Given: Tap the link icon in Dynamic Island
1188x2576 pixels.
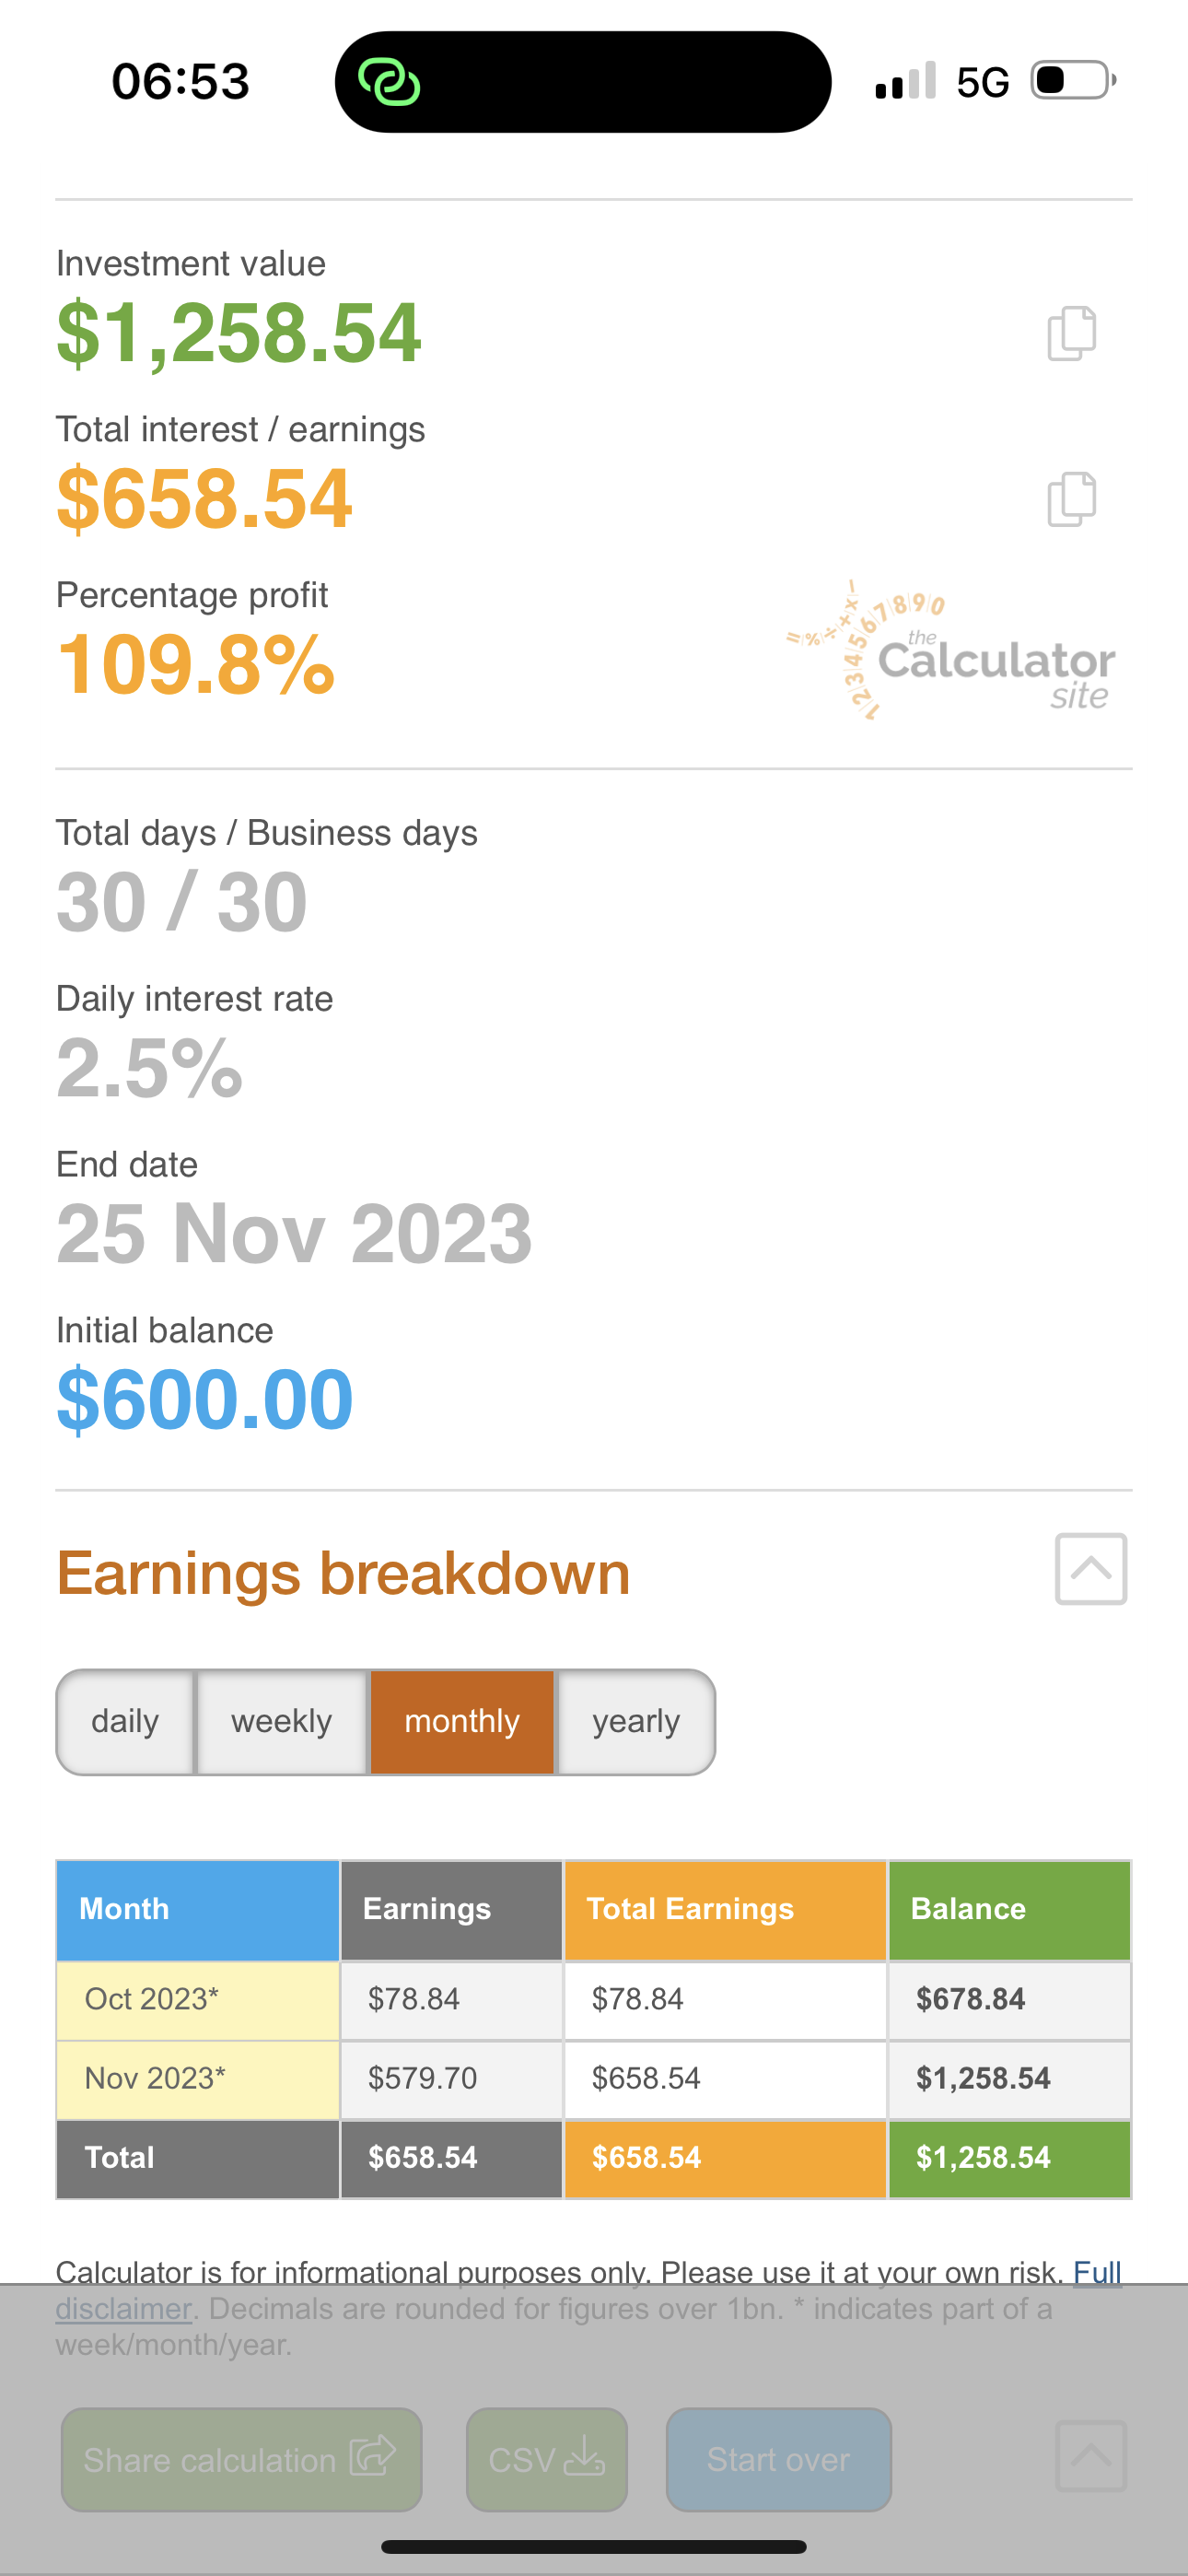Looking at the screenshot, I should (389, 82).
